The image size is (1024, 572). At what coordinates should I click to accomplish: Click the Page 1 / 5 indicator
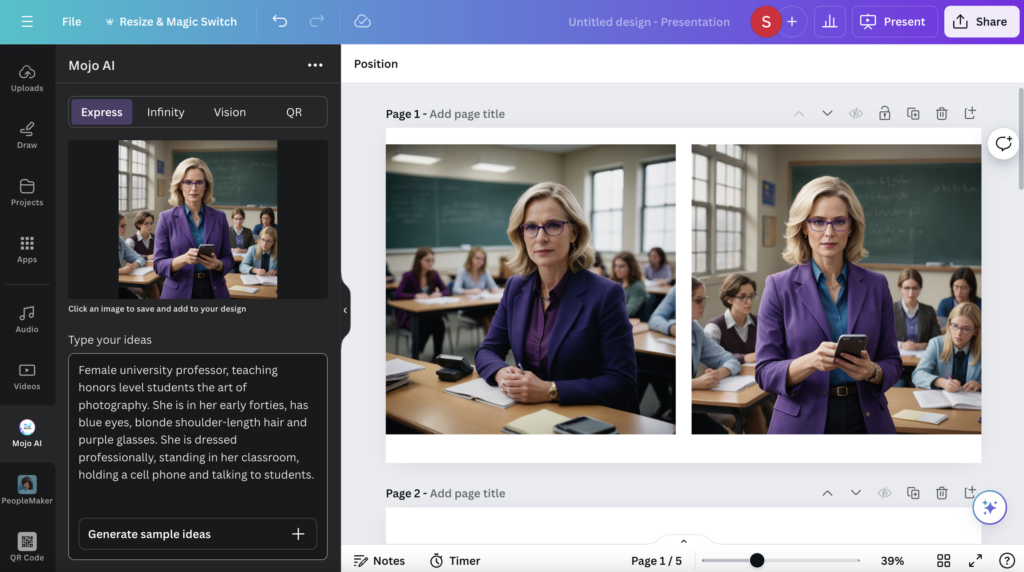pos(656,561)
